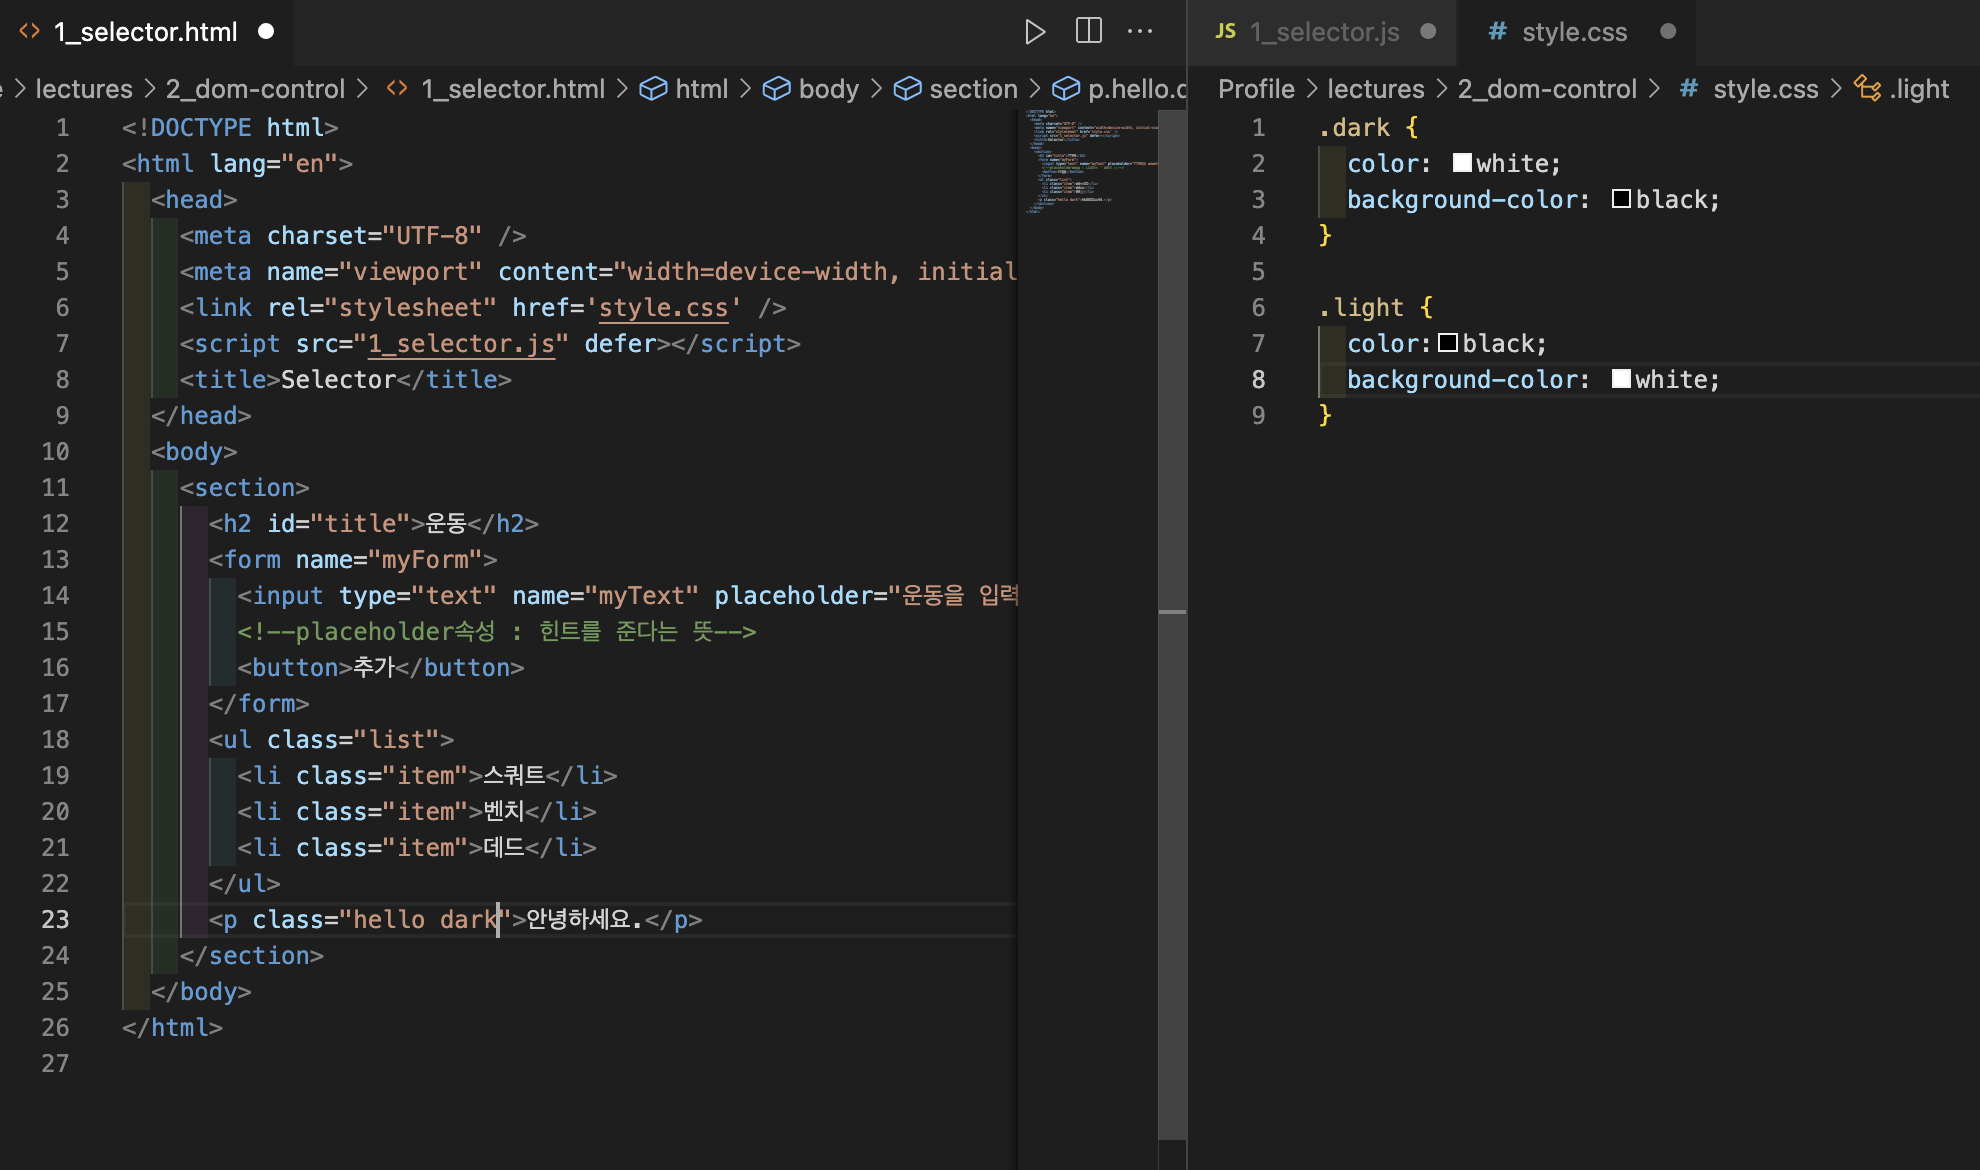Open the section element breadcrumb dropdown
The height and width of the screenshot is (1170, 1980).
pyautogui.click(x=972, y=89)
